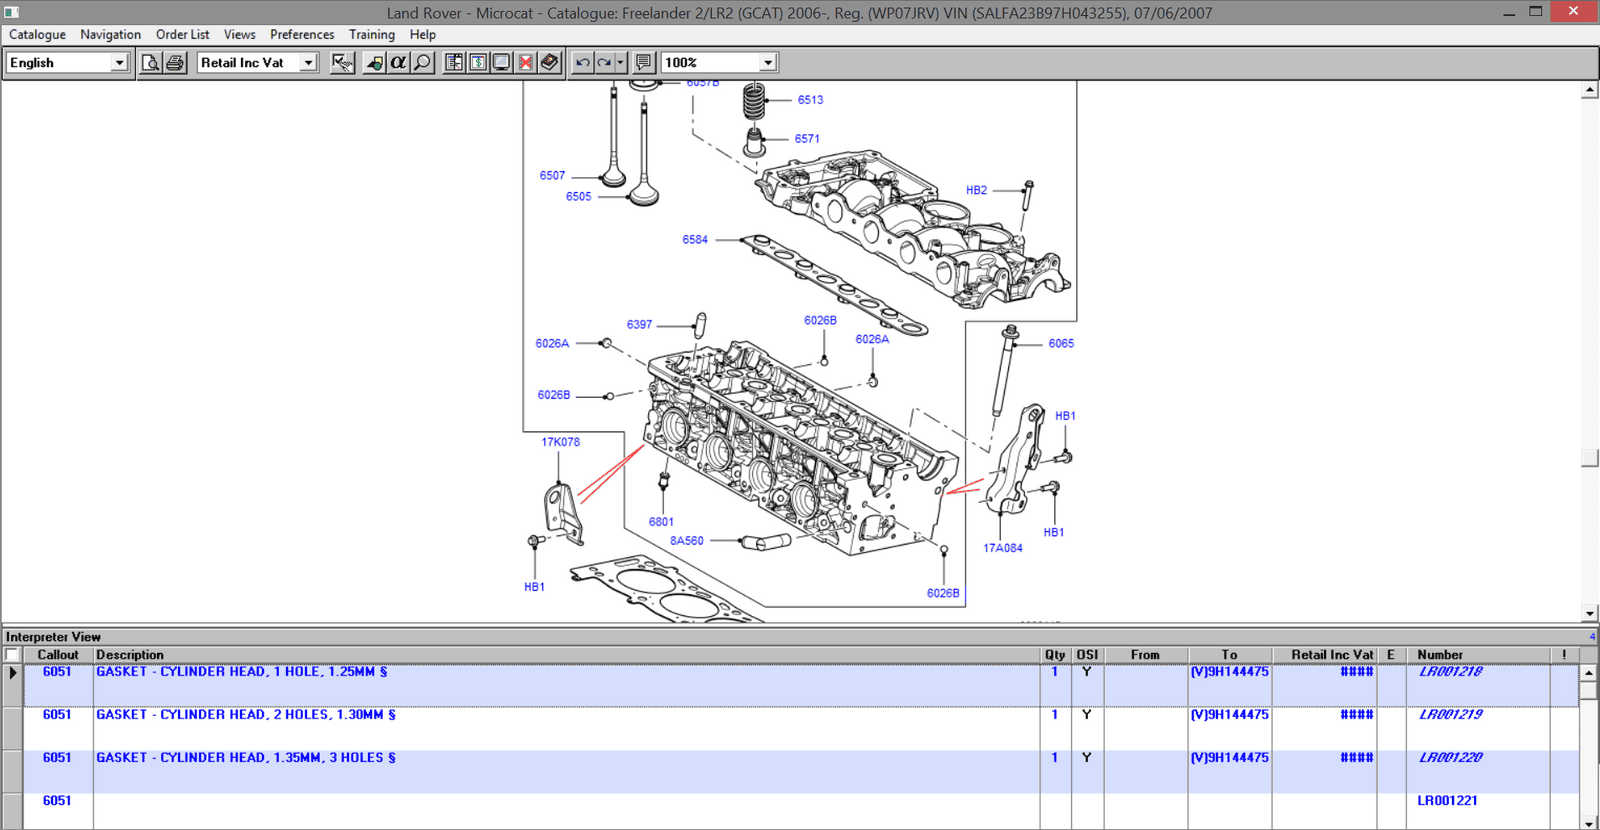
Task: Select part number LR001221
Action: (1447, 801)
